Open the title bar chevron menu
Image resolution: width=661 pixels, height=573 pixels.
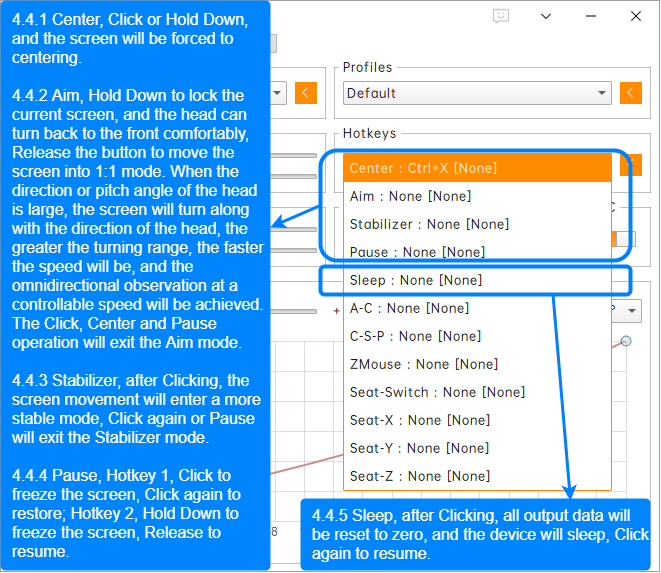click(x=545, y=17)
